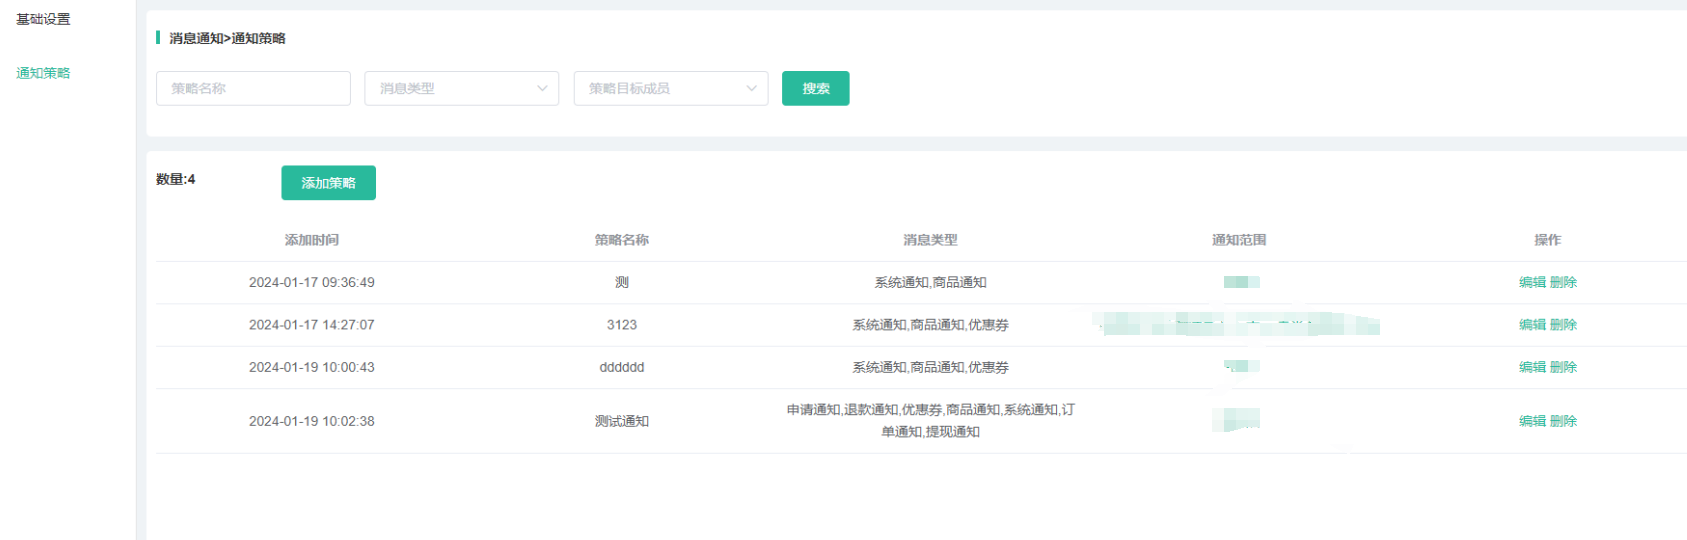Viewport: 1687px width, 540px height.
Task: Click the 策略名称 search input field
Action: 253,88
